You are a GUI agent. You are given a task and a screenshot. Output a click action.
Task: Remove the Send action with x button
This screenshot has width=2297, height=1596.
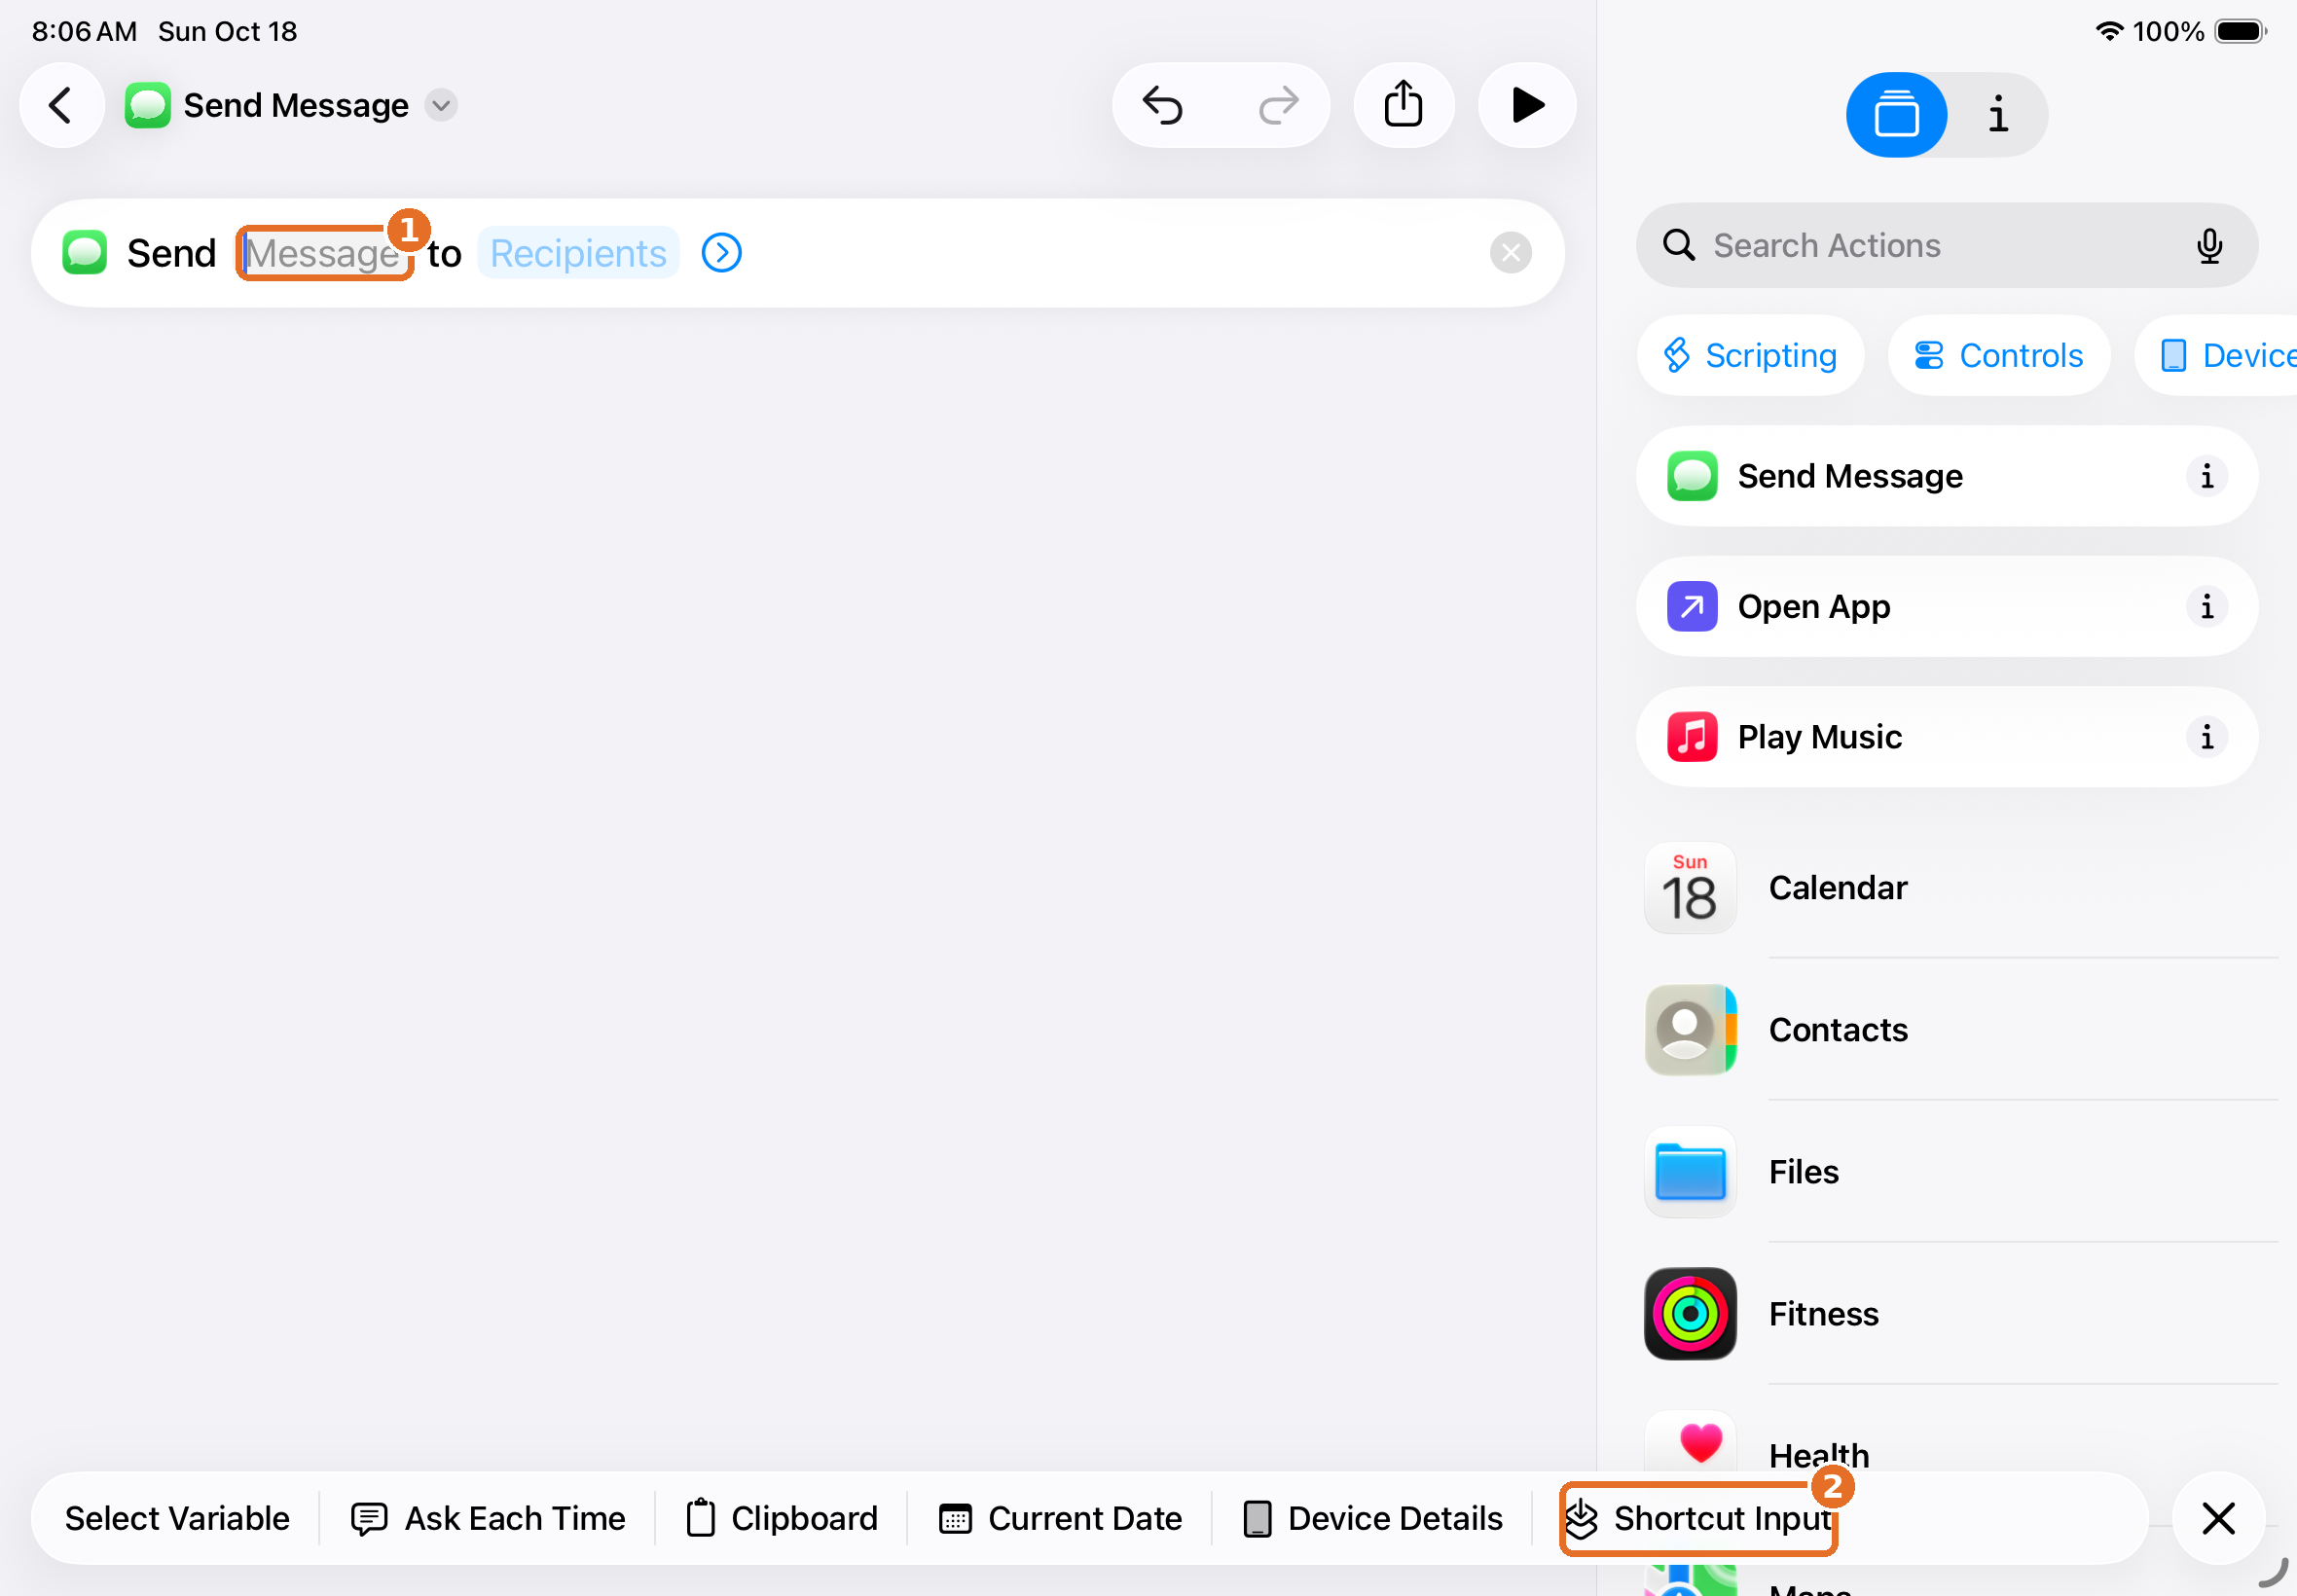(1510, 253)
